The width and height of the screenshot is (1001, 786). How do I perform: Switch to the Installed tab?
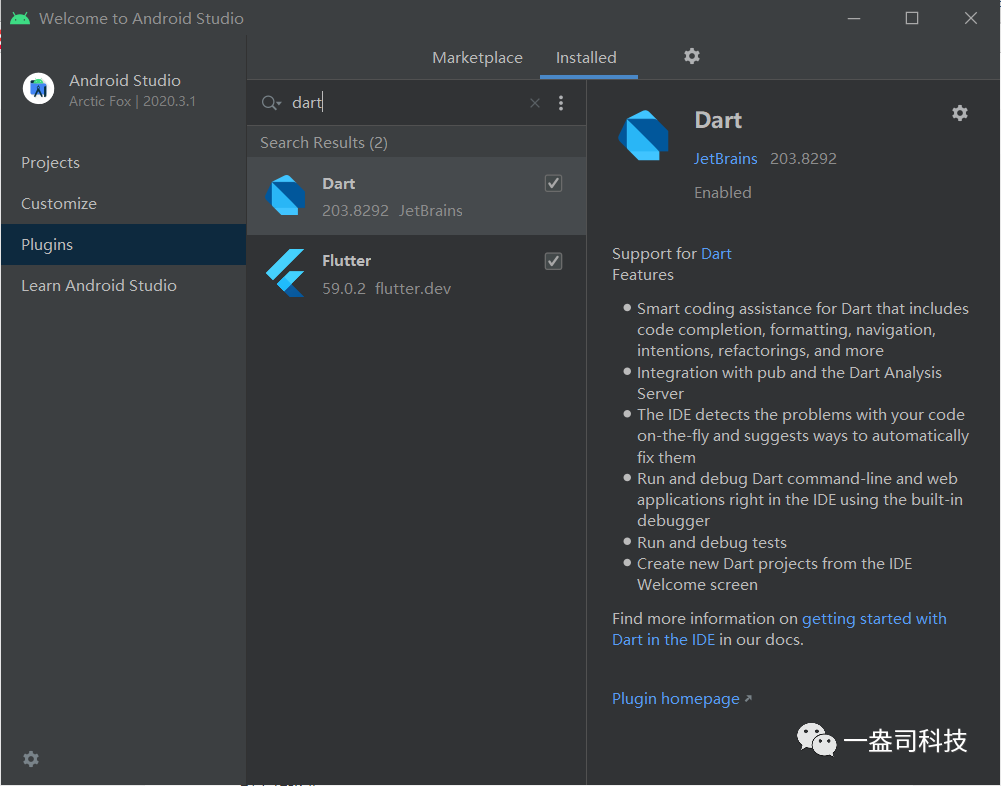[x=586, y=57]
